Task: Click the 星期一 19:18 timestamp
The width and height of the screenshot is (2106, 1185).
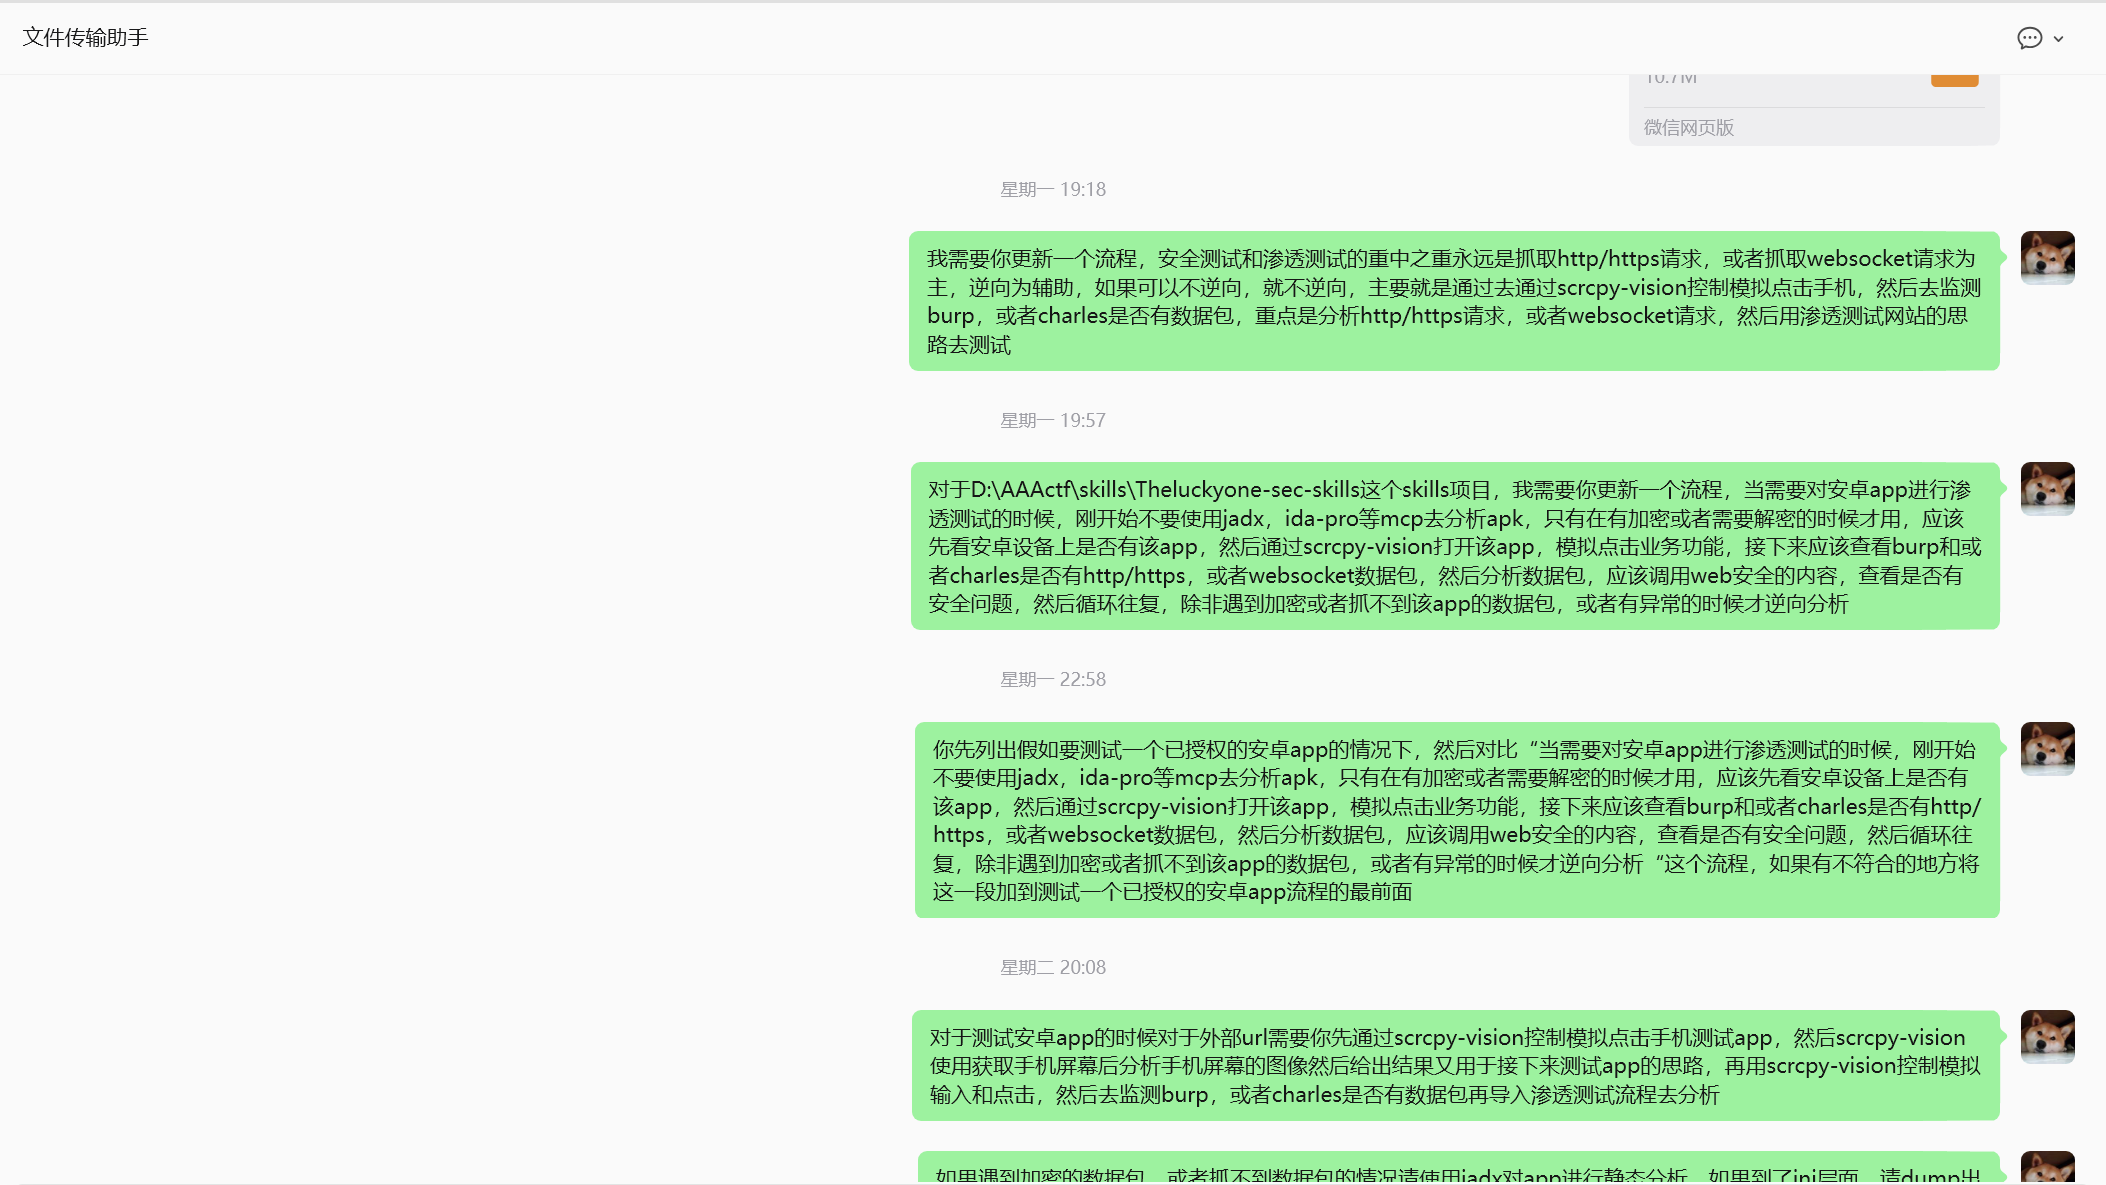Action: [x=1053, y=189]
